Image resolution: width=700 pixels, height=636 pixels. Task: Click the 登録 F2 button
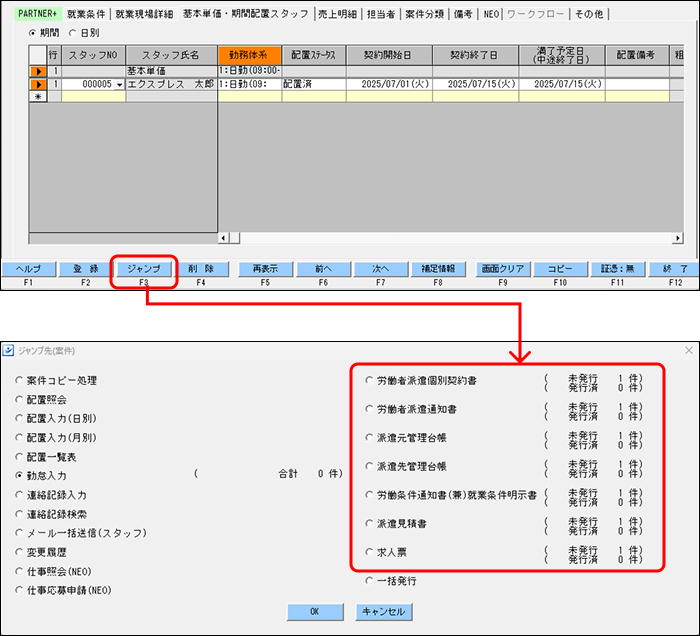(x=86, y=269)
